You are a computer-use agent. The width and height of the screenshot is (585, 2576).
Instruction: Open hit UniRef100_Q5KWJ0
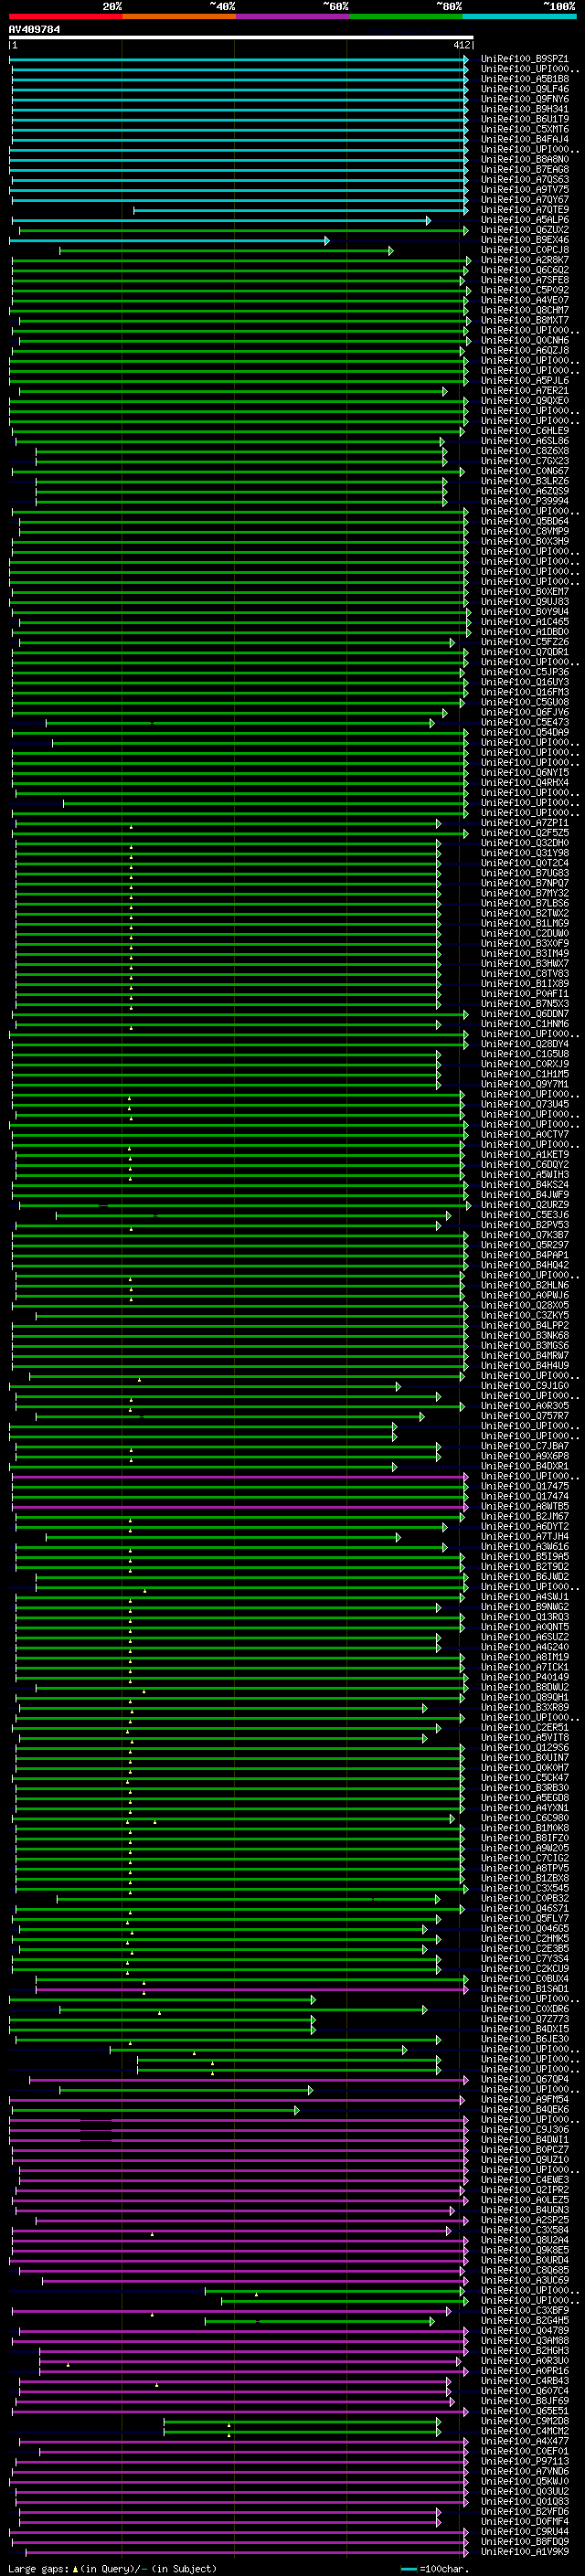(525, 2481)
